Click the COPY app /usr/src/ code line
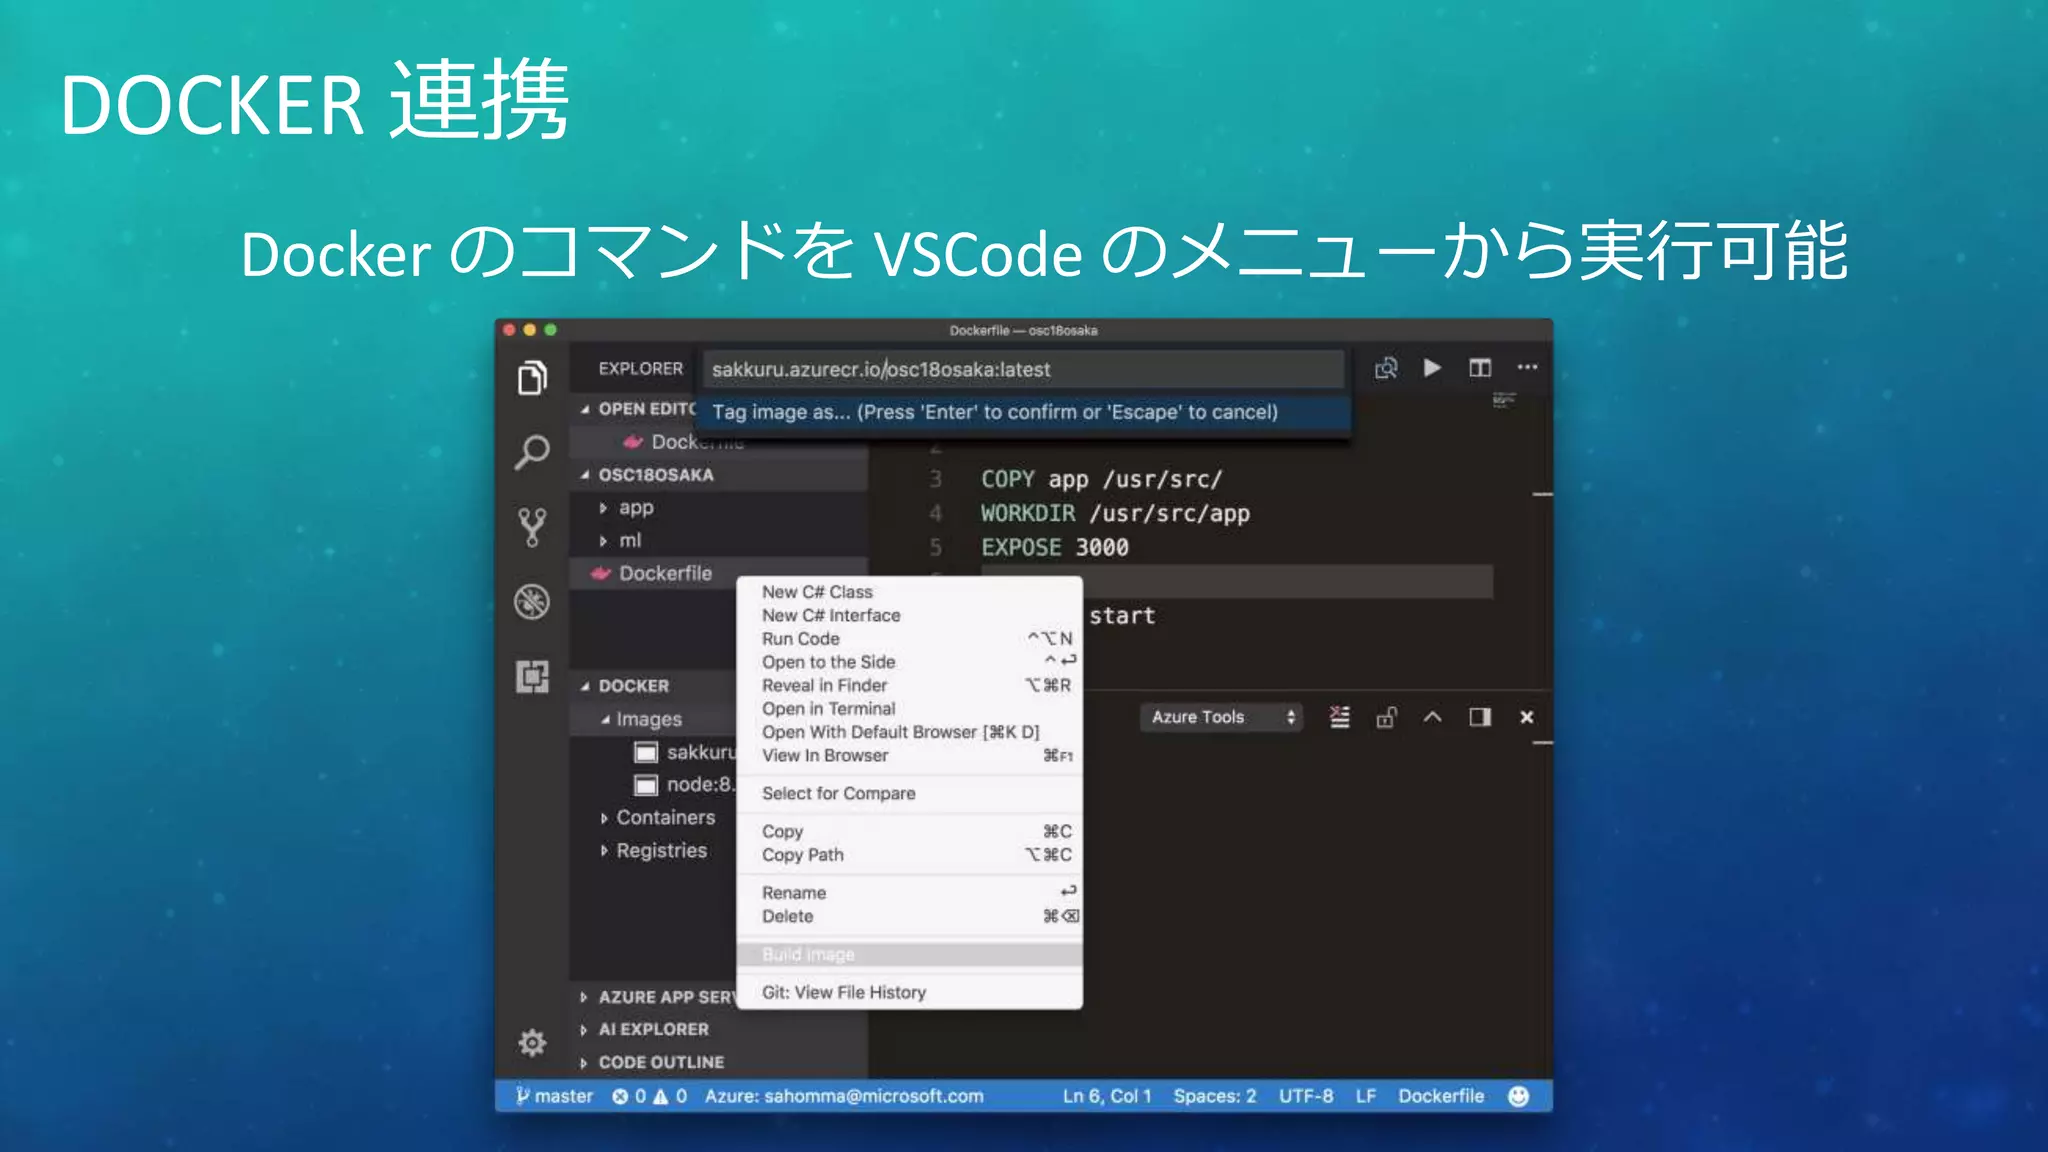This screenshot has height=1152, width=2048. point(1101,479)
